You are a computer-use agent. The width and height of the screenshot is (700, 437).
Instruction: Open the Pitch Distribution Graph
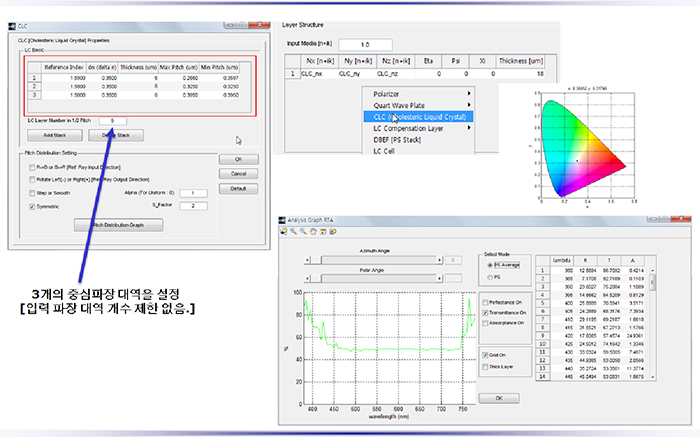tap(119, 225)
